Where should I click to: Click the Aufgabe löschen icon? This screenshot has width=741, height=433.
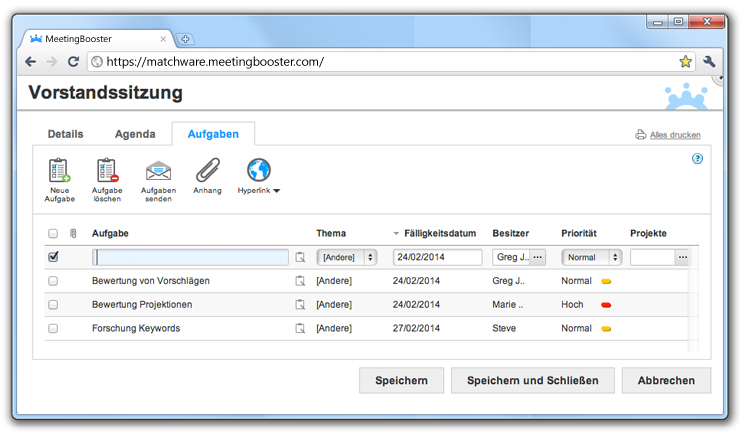107,171
